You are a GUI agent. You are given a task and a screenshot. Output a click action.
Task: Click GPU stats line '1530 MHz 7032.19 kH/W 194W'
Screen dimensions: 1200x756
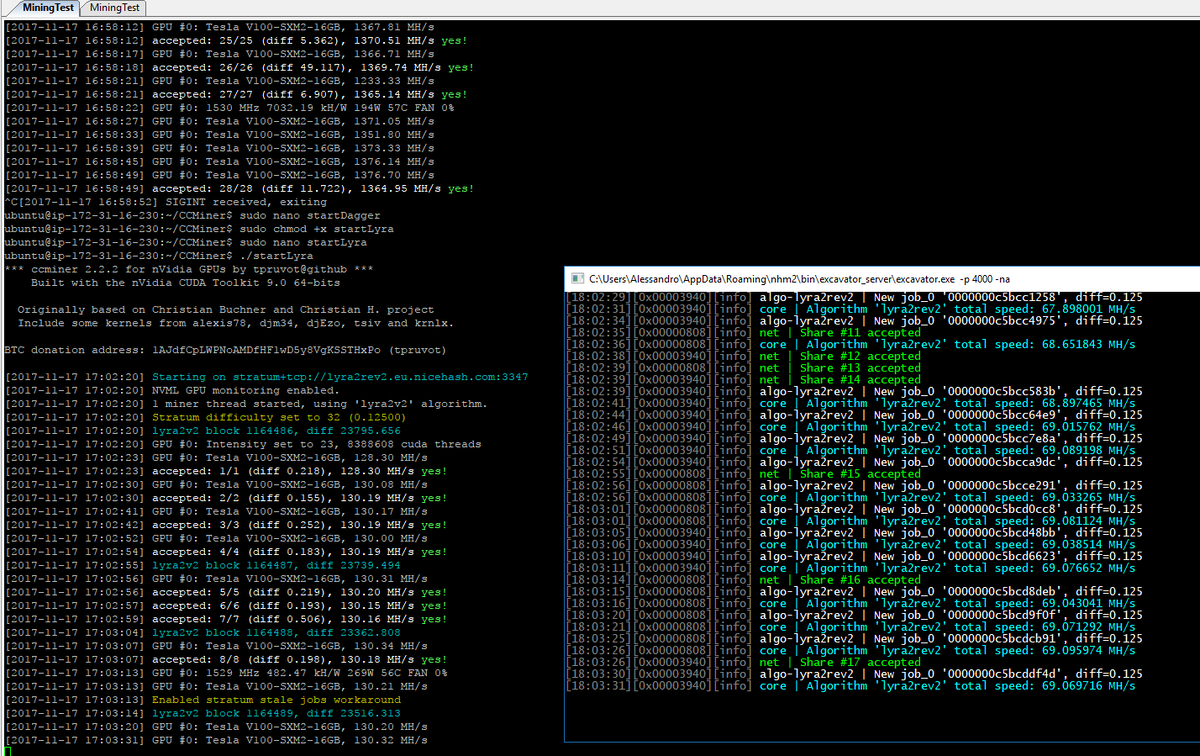point(229,107)
